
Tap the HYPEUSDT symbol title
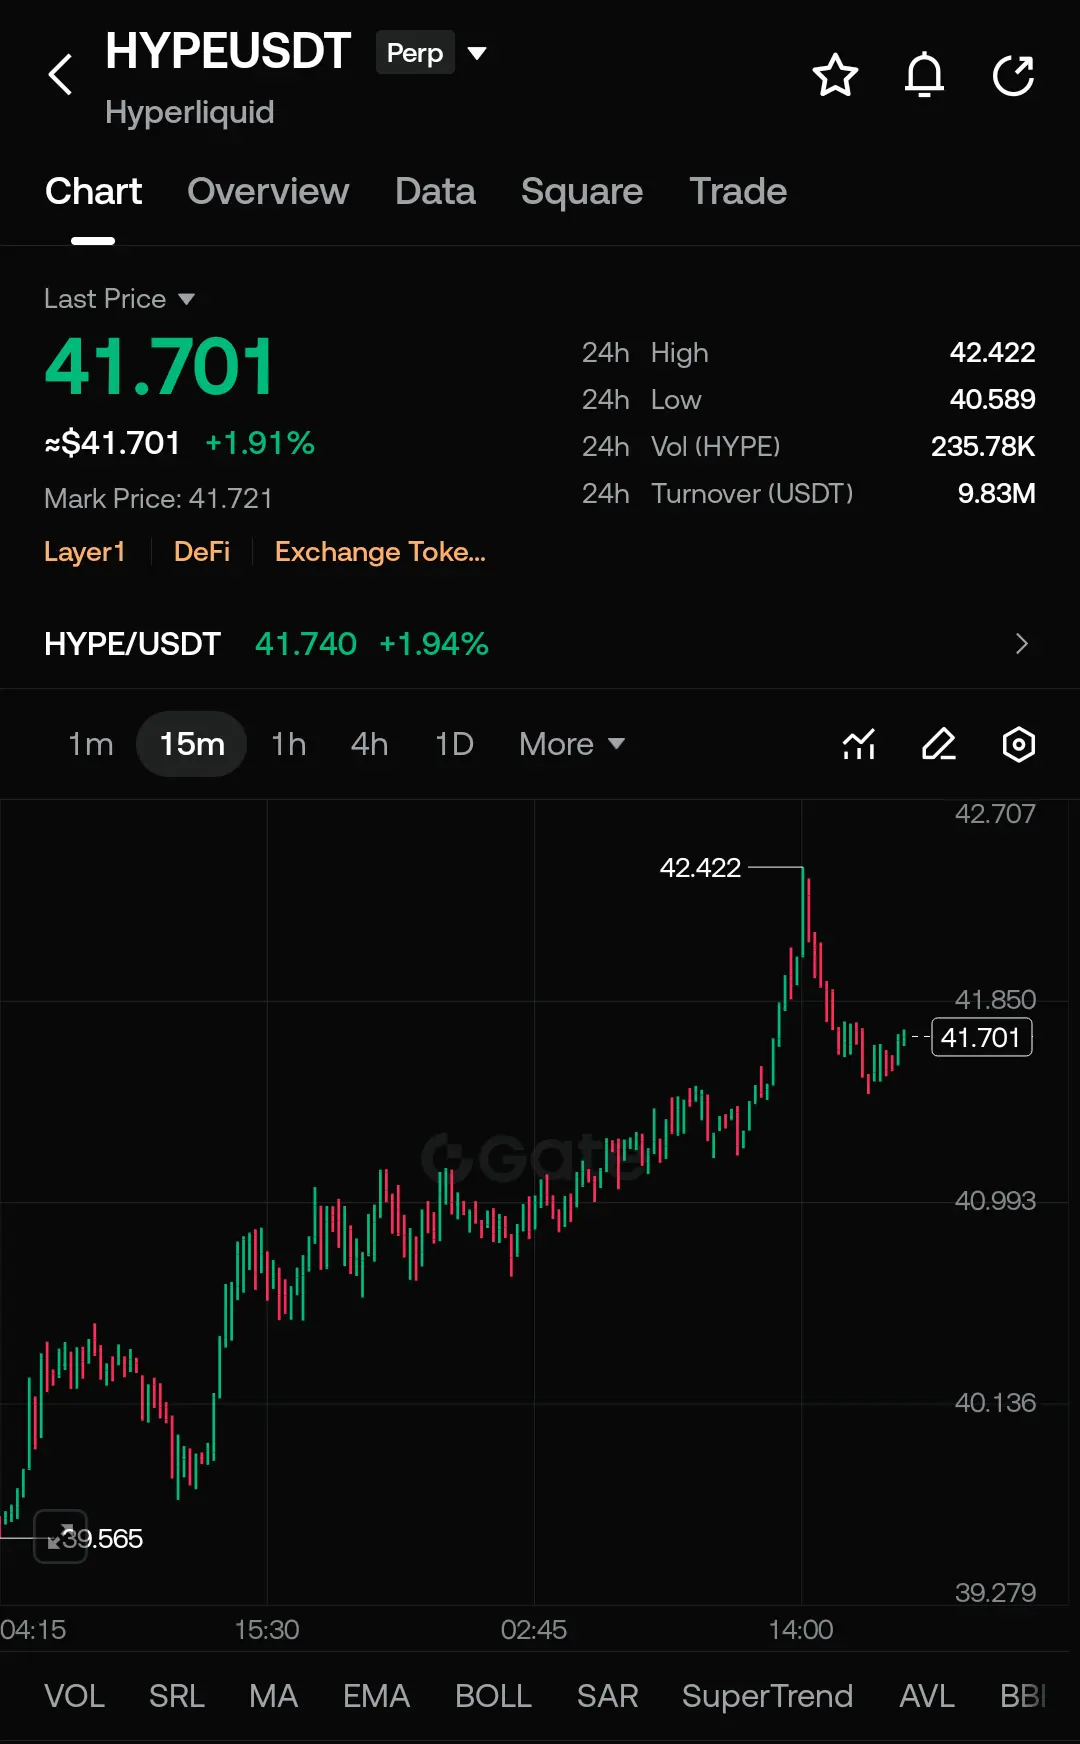(x=228, y=51)
